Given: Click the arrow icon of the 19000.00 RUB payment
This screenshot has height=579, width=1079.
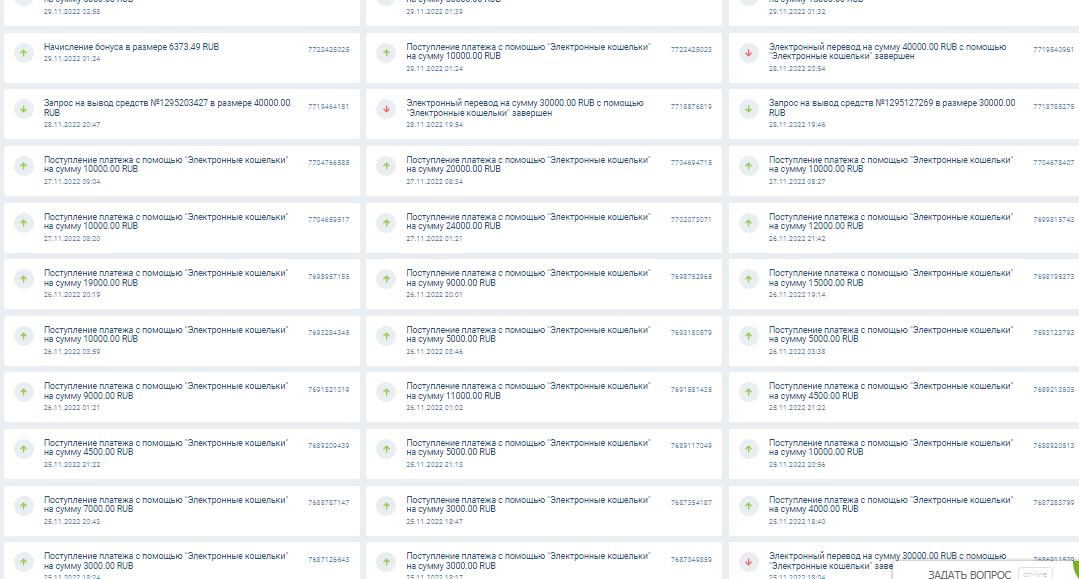Looking at the screenshot, I should (x=24, y=280).
